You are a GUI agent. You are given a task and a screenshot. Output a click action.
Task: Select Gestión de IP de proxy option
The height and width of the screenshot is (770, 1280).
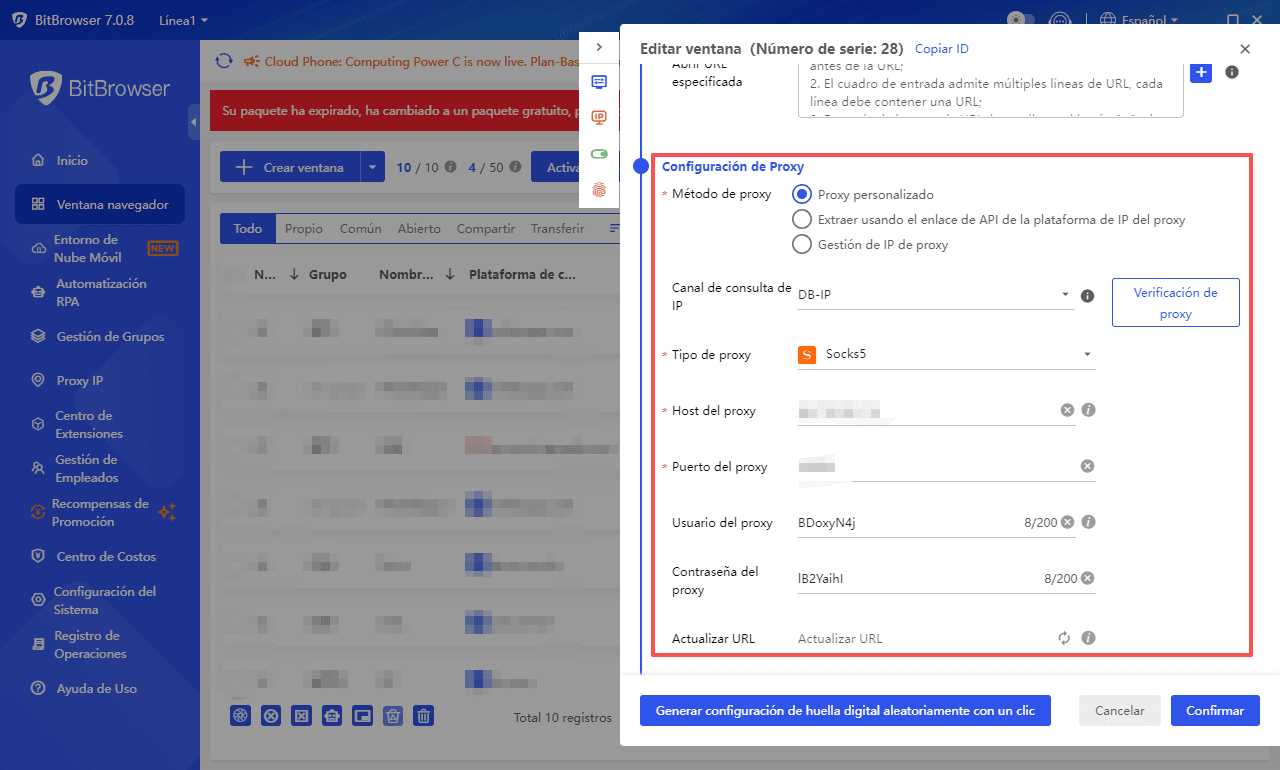tap(802, 244)
